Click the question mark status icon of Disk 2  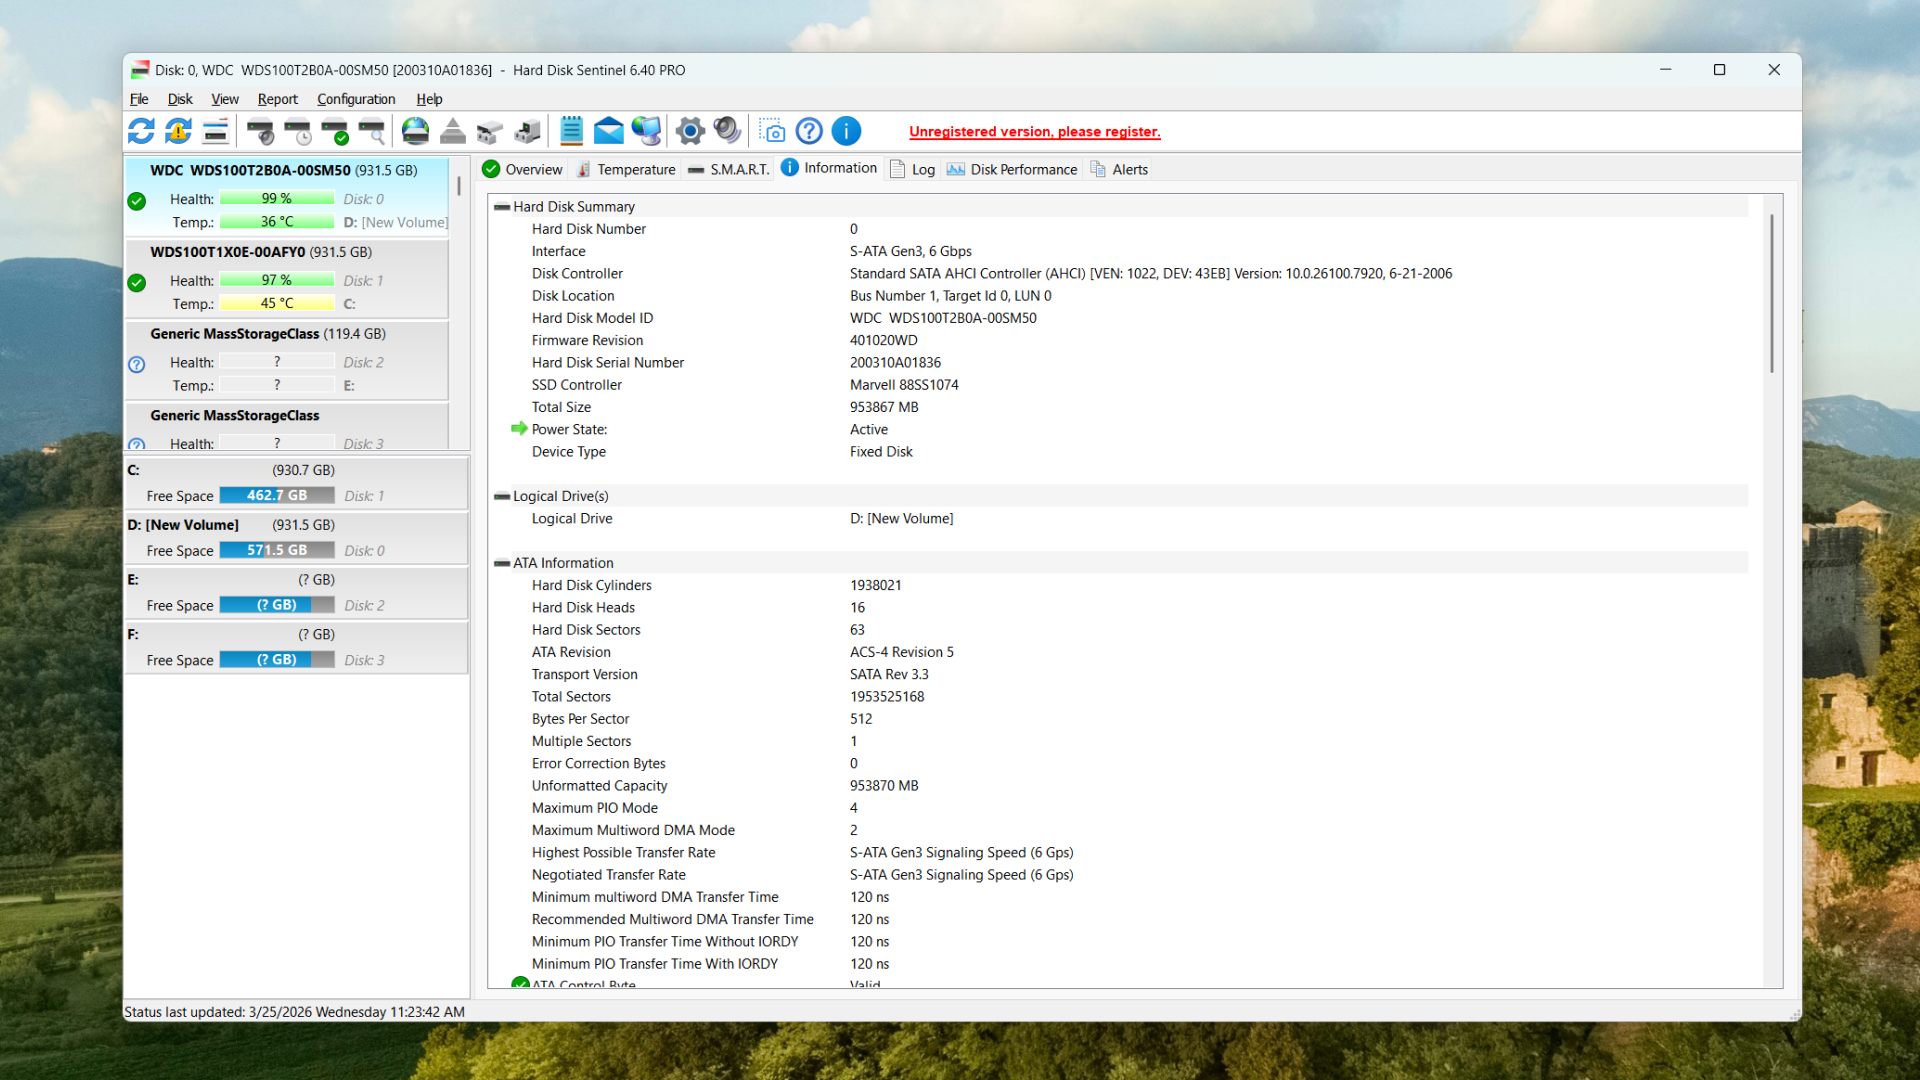(137, 365)
